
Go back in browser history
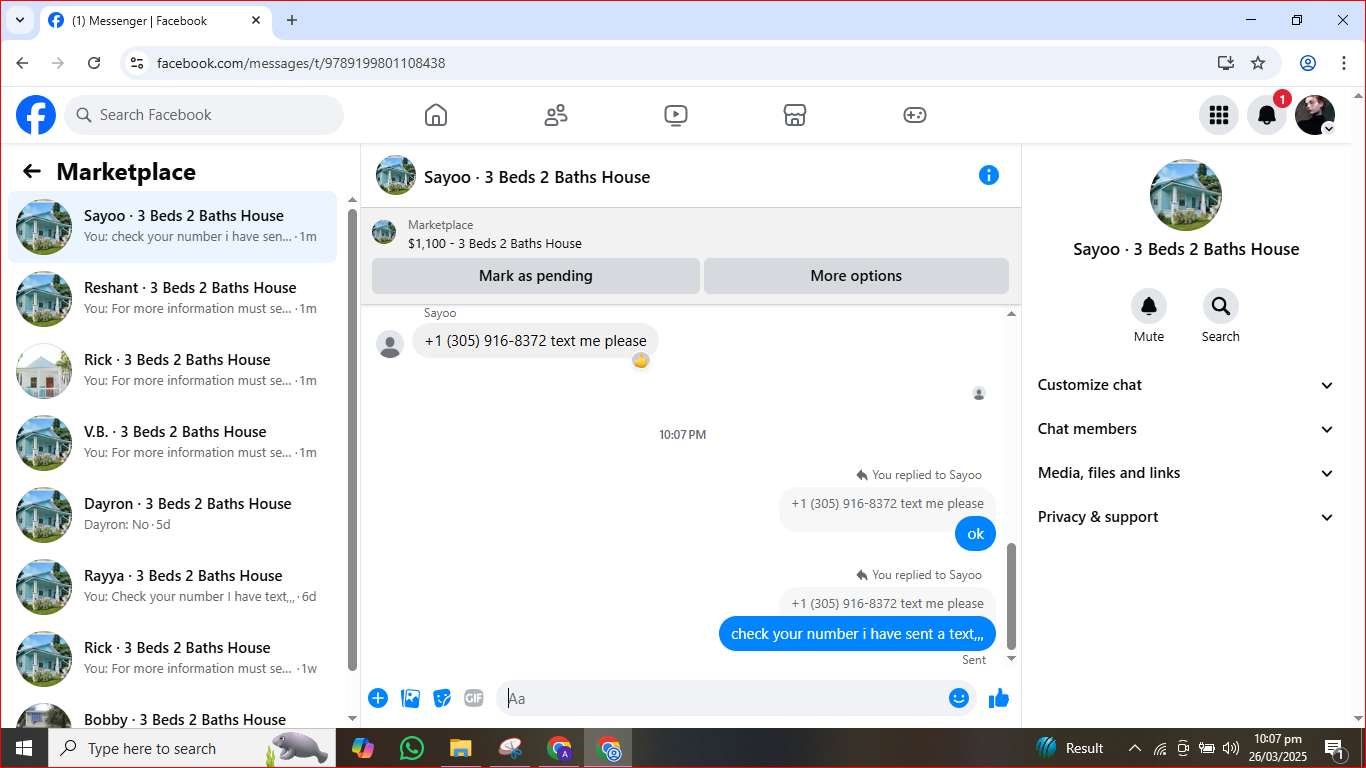point(22,63)
